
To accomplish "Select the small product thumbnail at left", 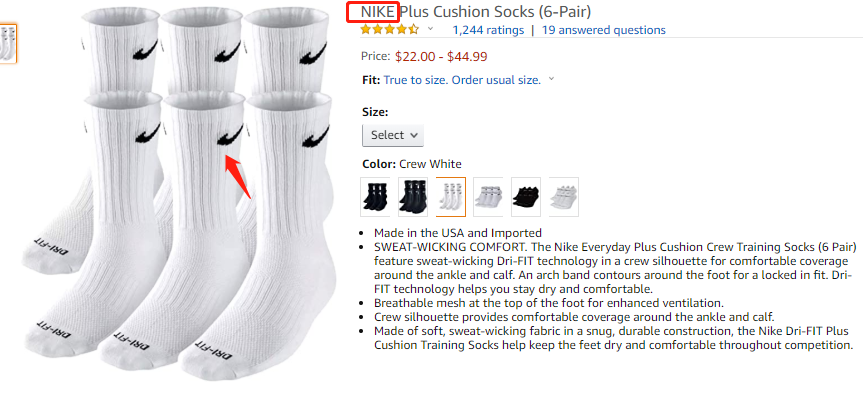I will tap(8, 43).
